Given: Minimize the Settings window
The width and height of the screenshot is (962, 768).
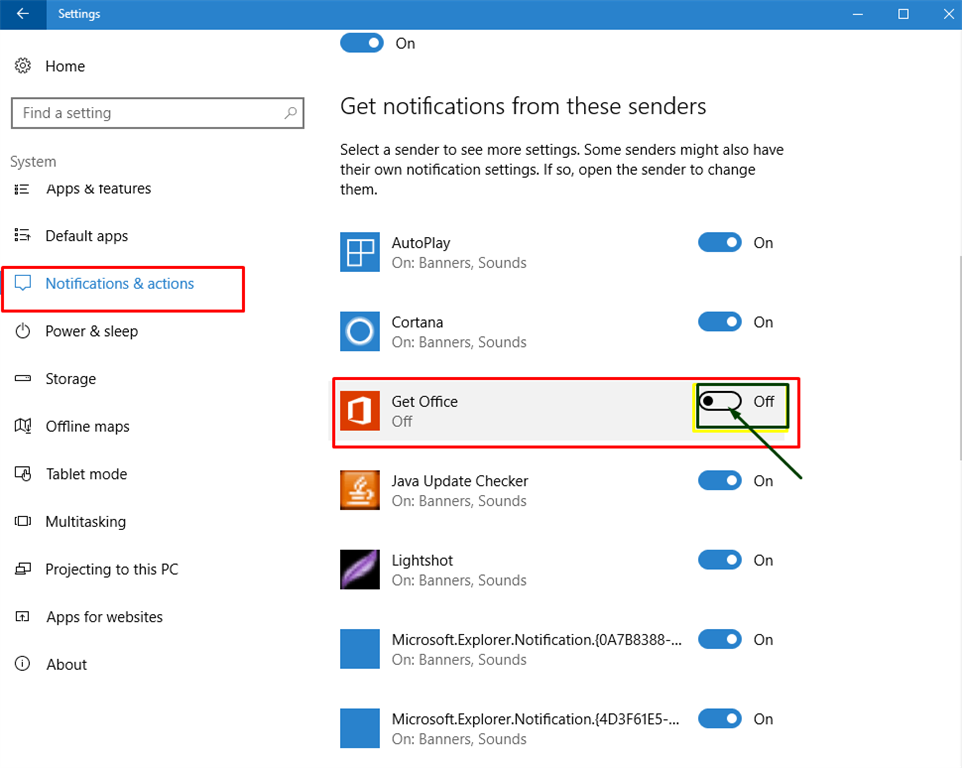Looking at the screenshot, I should (x=858, y=13).
